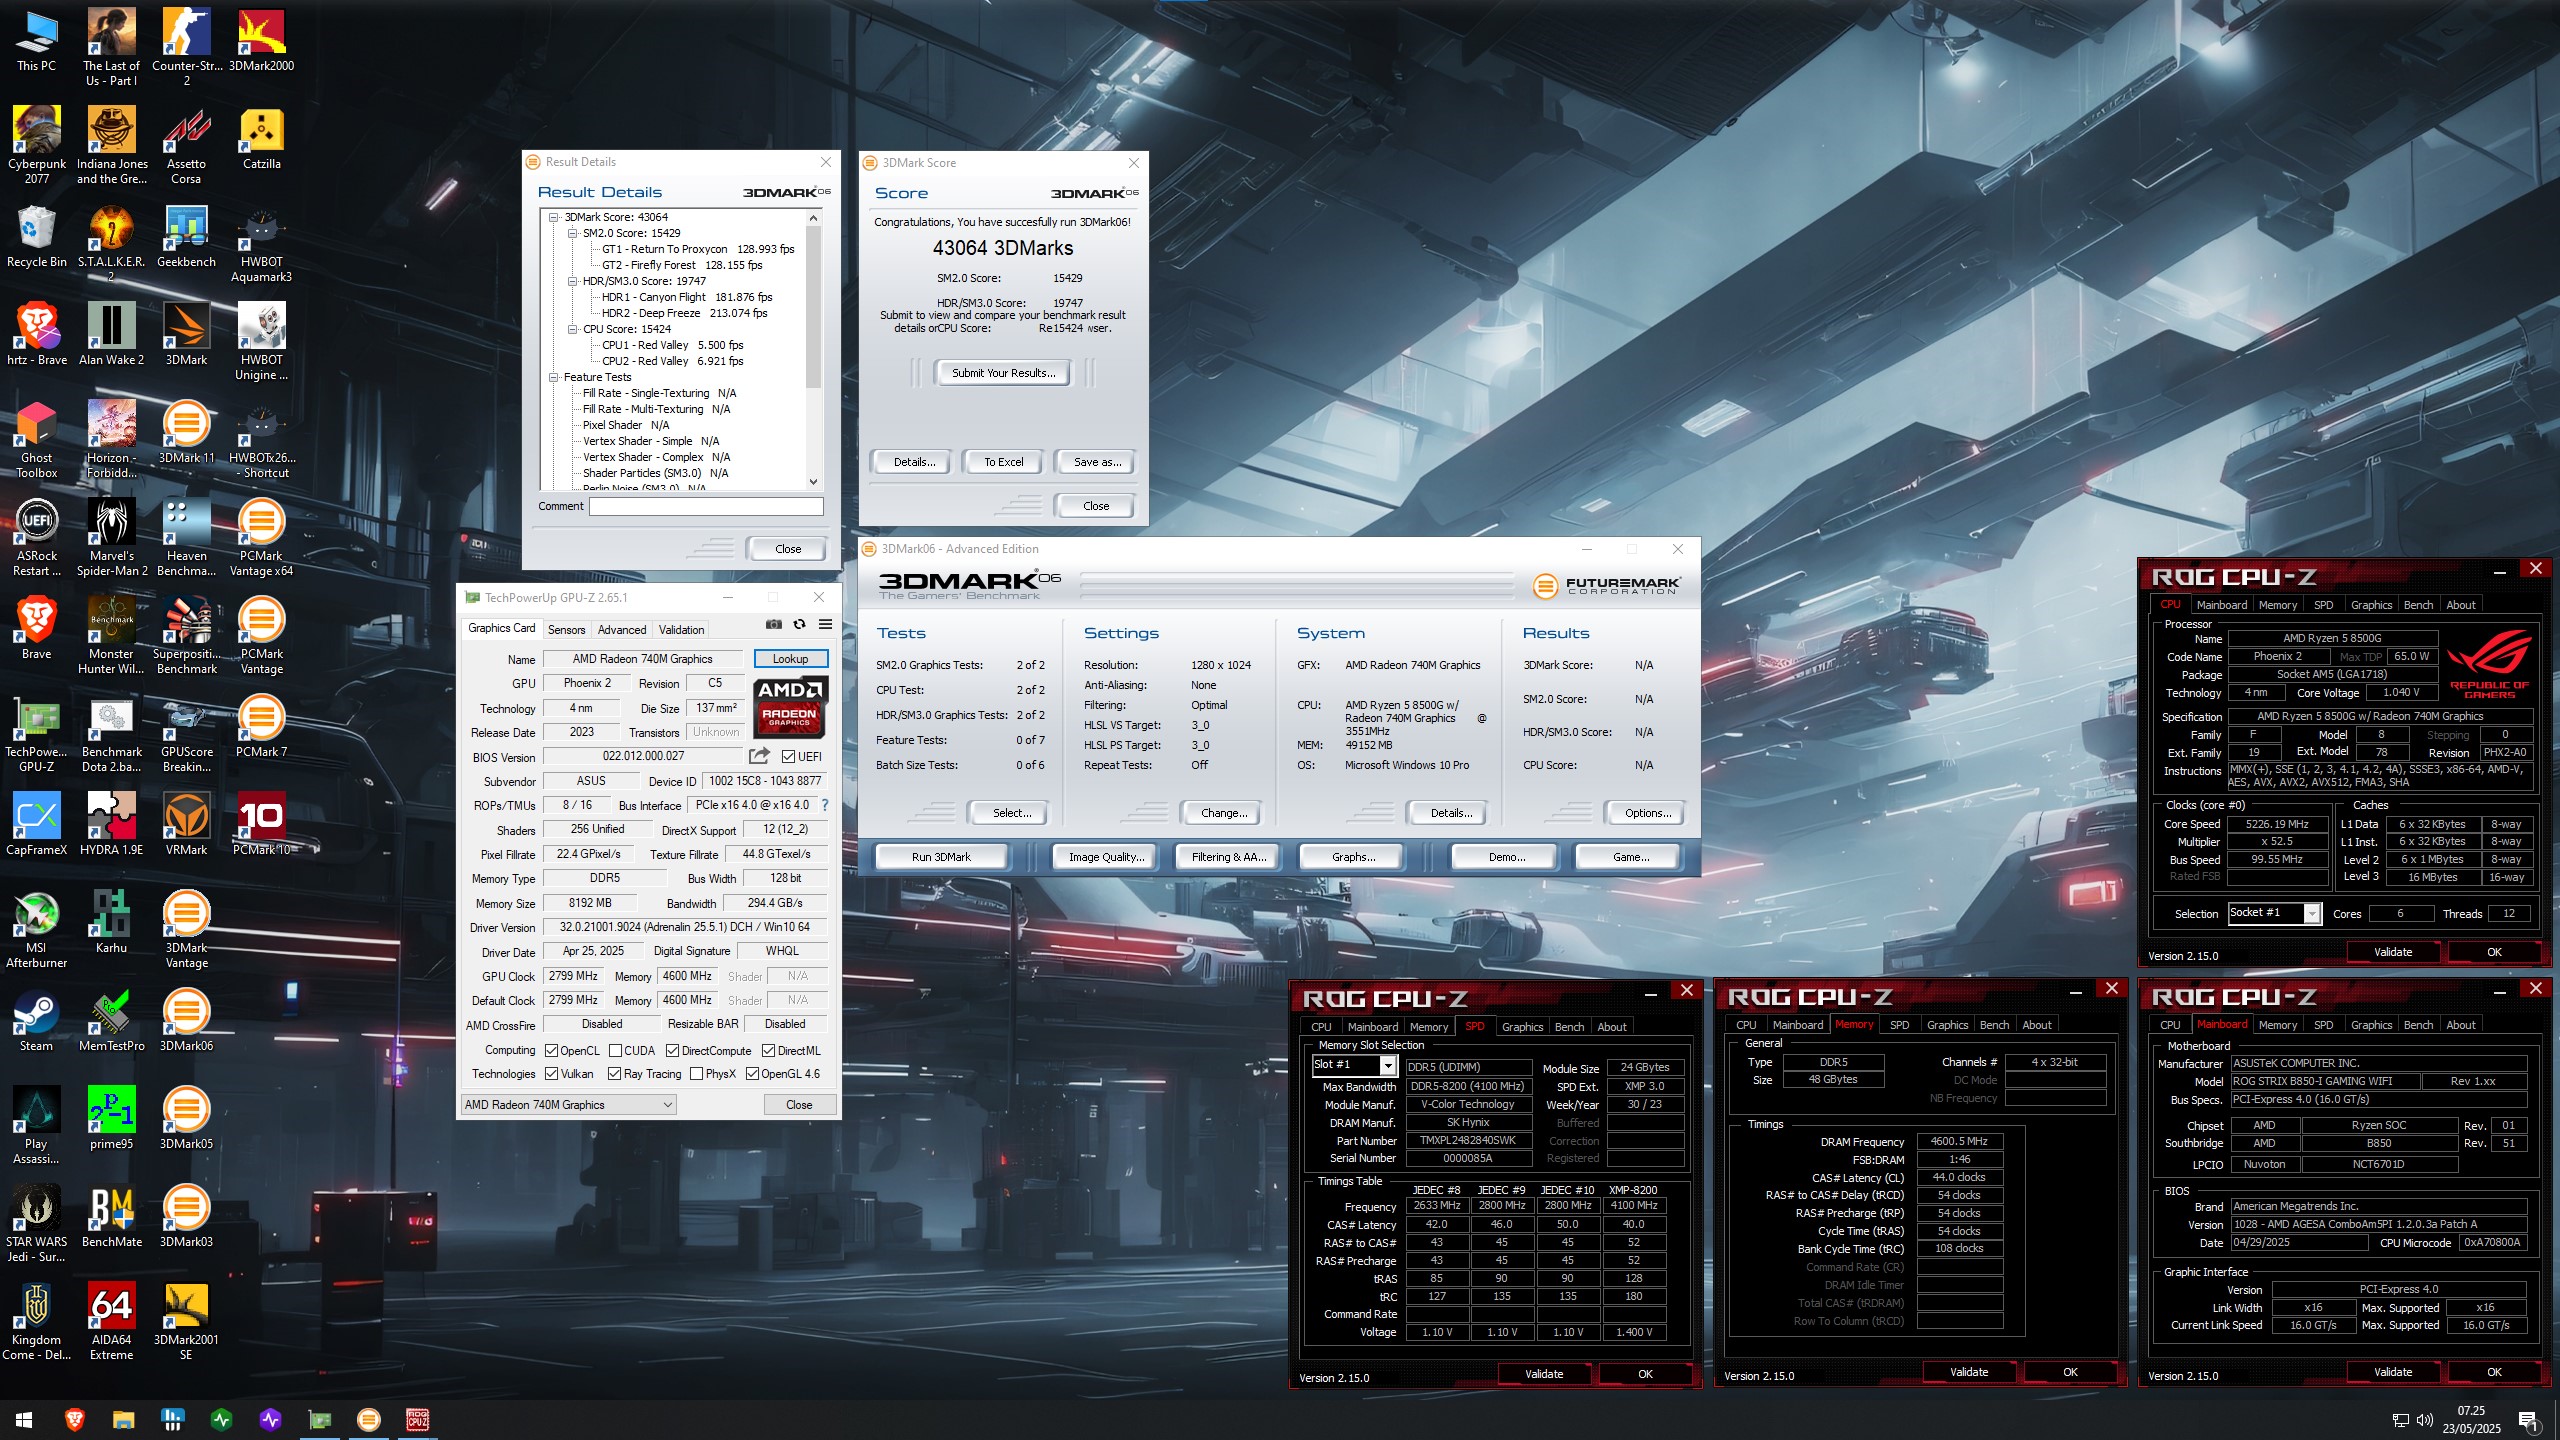The height and width of the screenshot is (1440, 2560).
Task: Click the Bus Interface question mark in GPU-Z
Action: [x=824, y=805]
